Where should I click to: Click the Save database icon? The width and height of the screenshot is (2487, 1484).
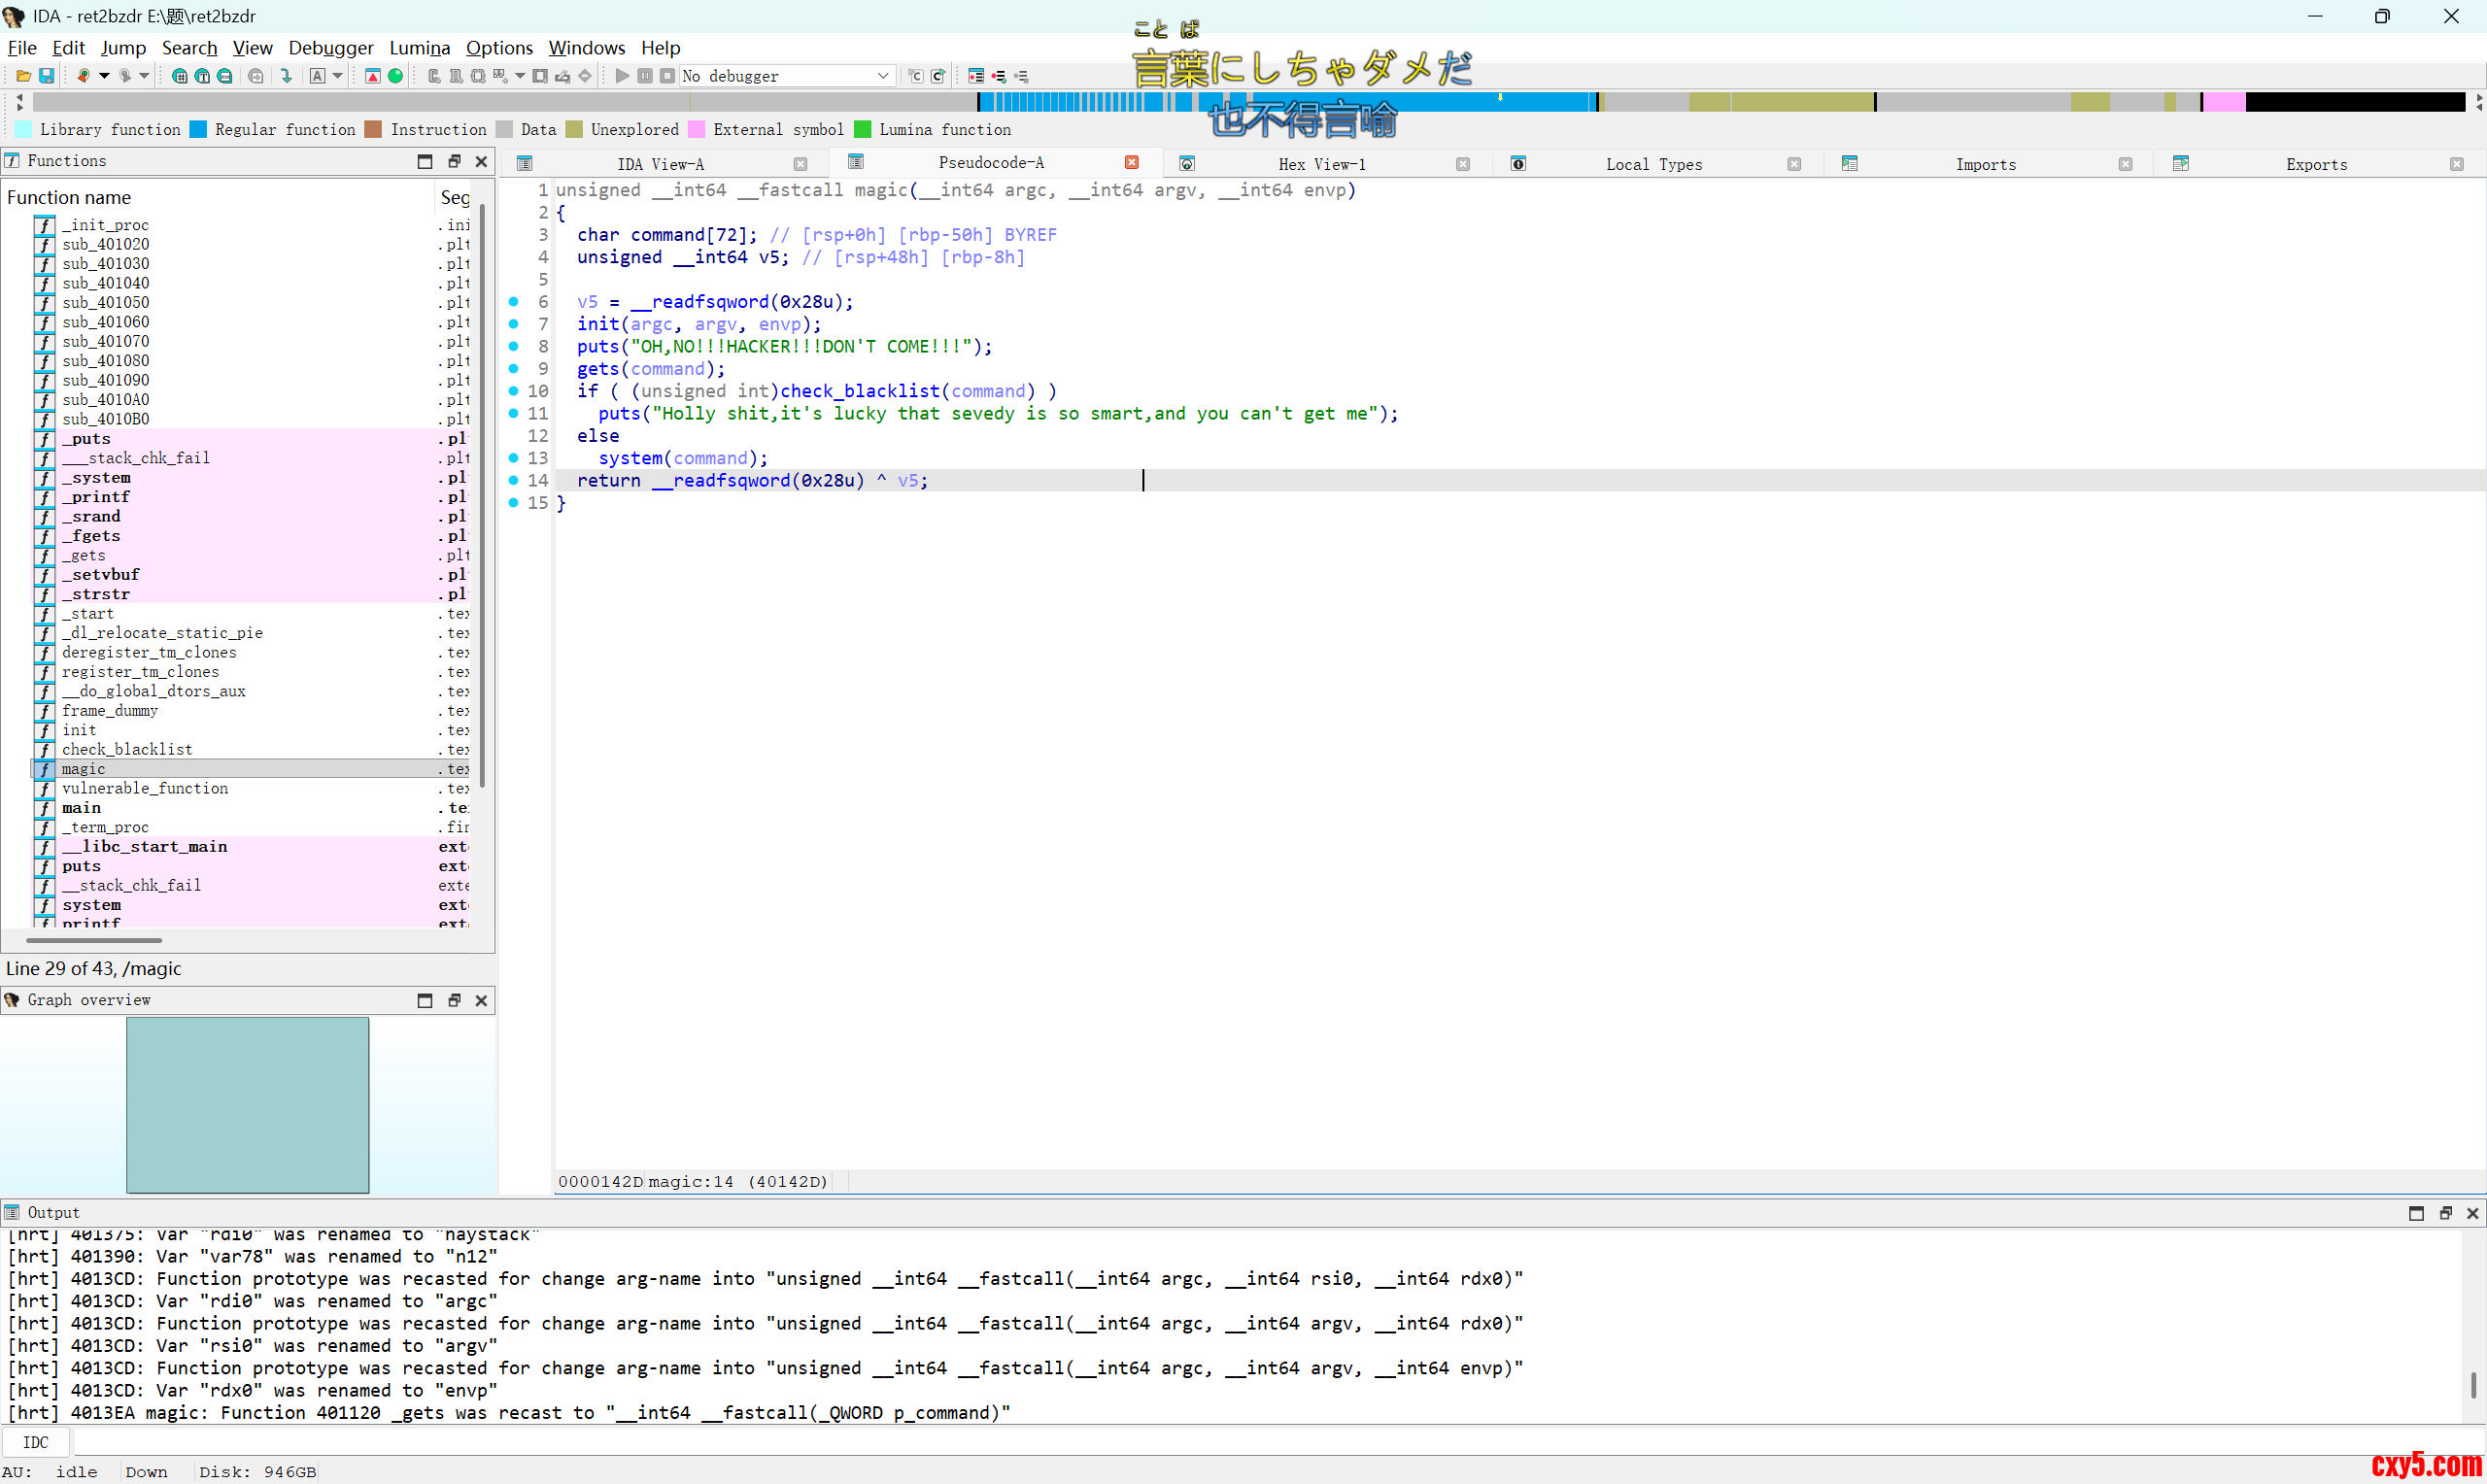46,76
